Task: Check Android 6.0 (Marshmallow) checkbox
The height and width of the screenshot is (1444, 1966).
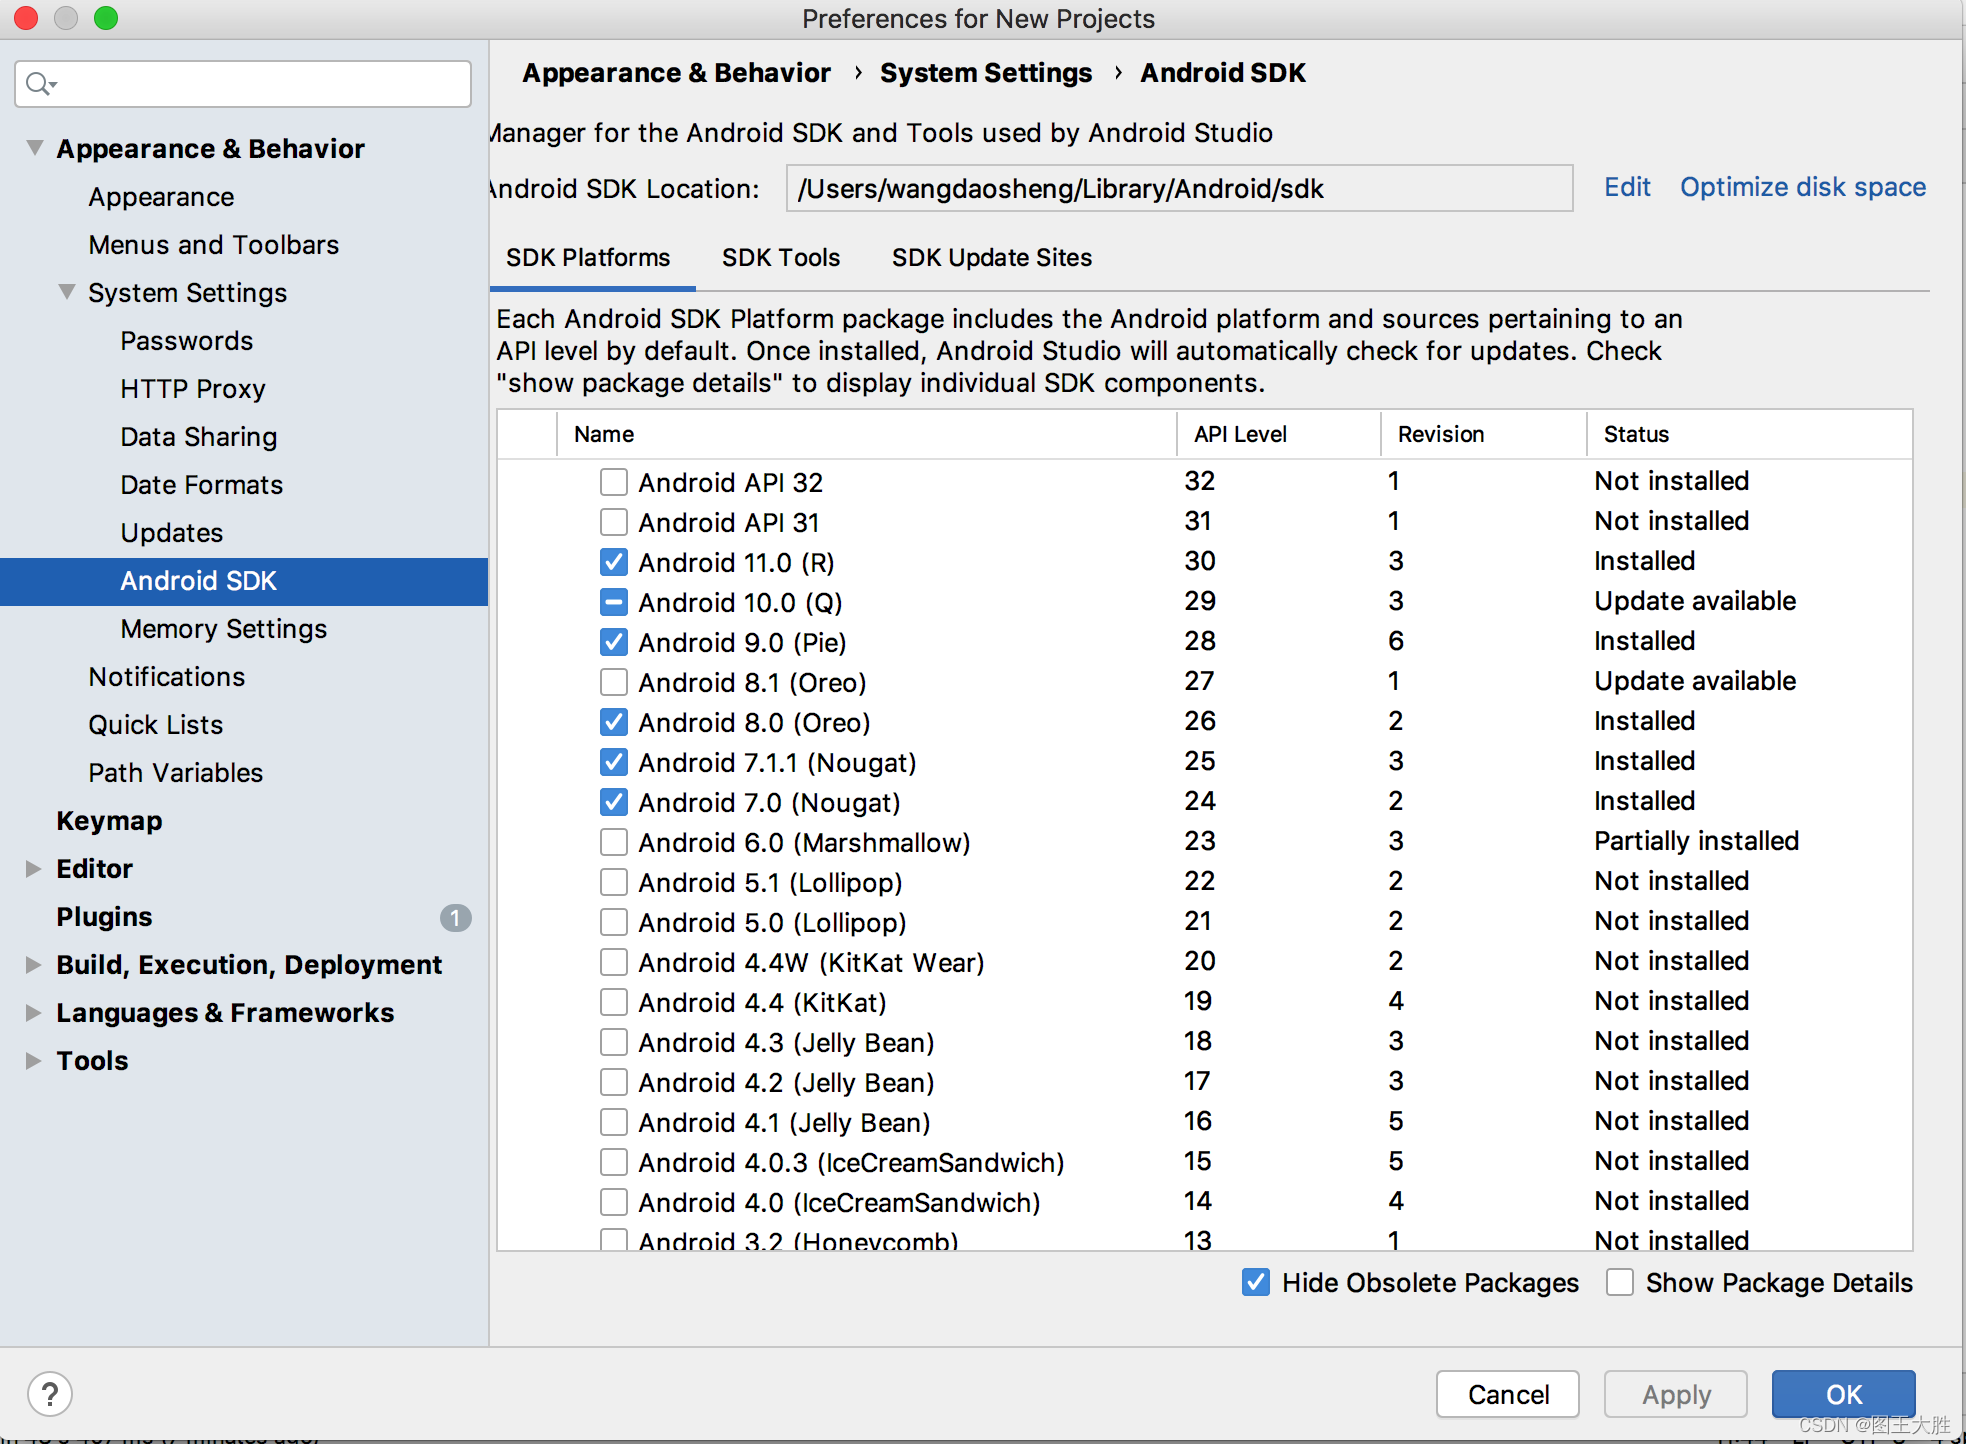Action: 613,842
